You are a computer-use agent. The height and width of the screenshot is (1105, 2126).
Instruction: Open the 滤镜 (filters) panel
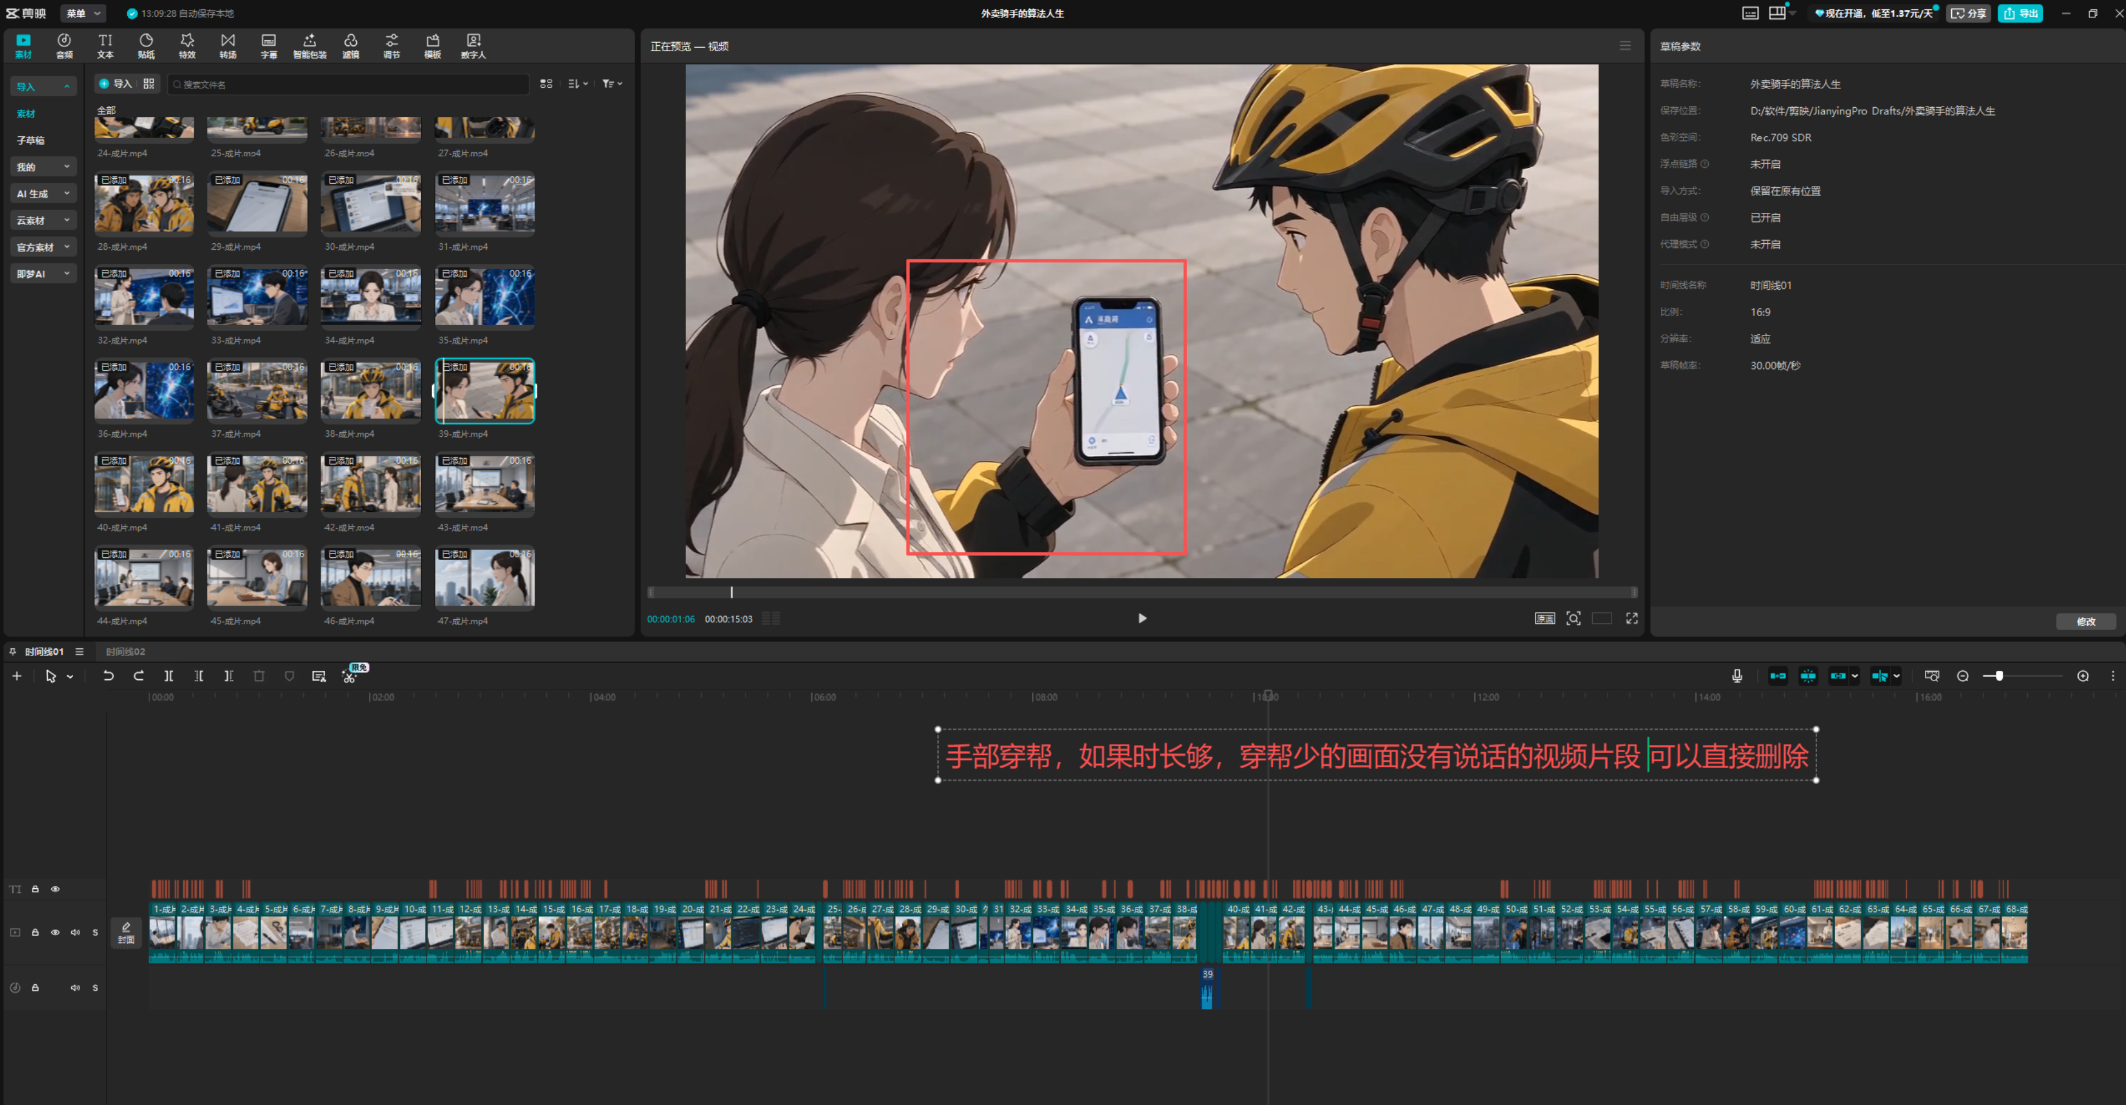(351, 46)
